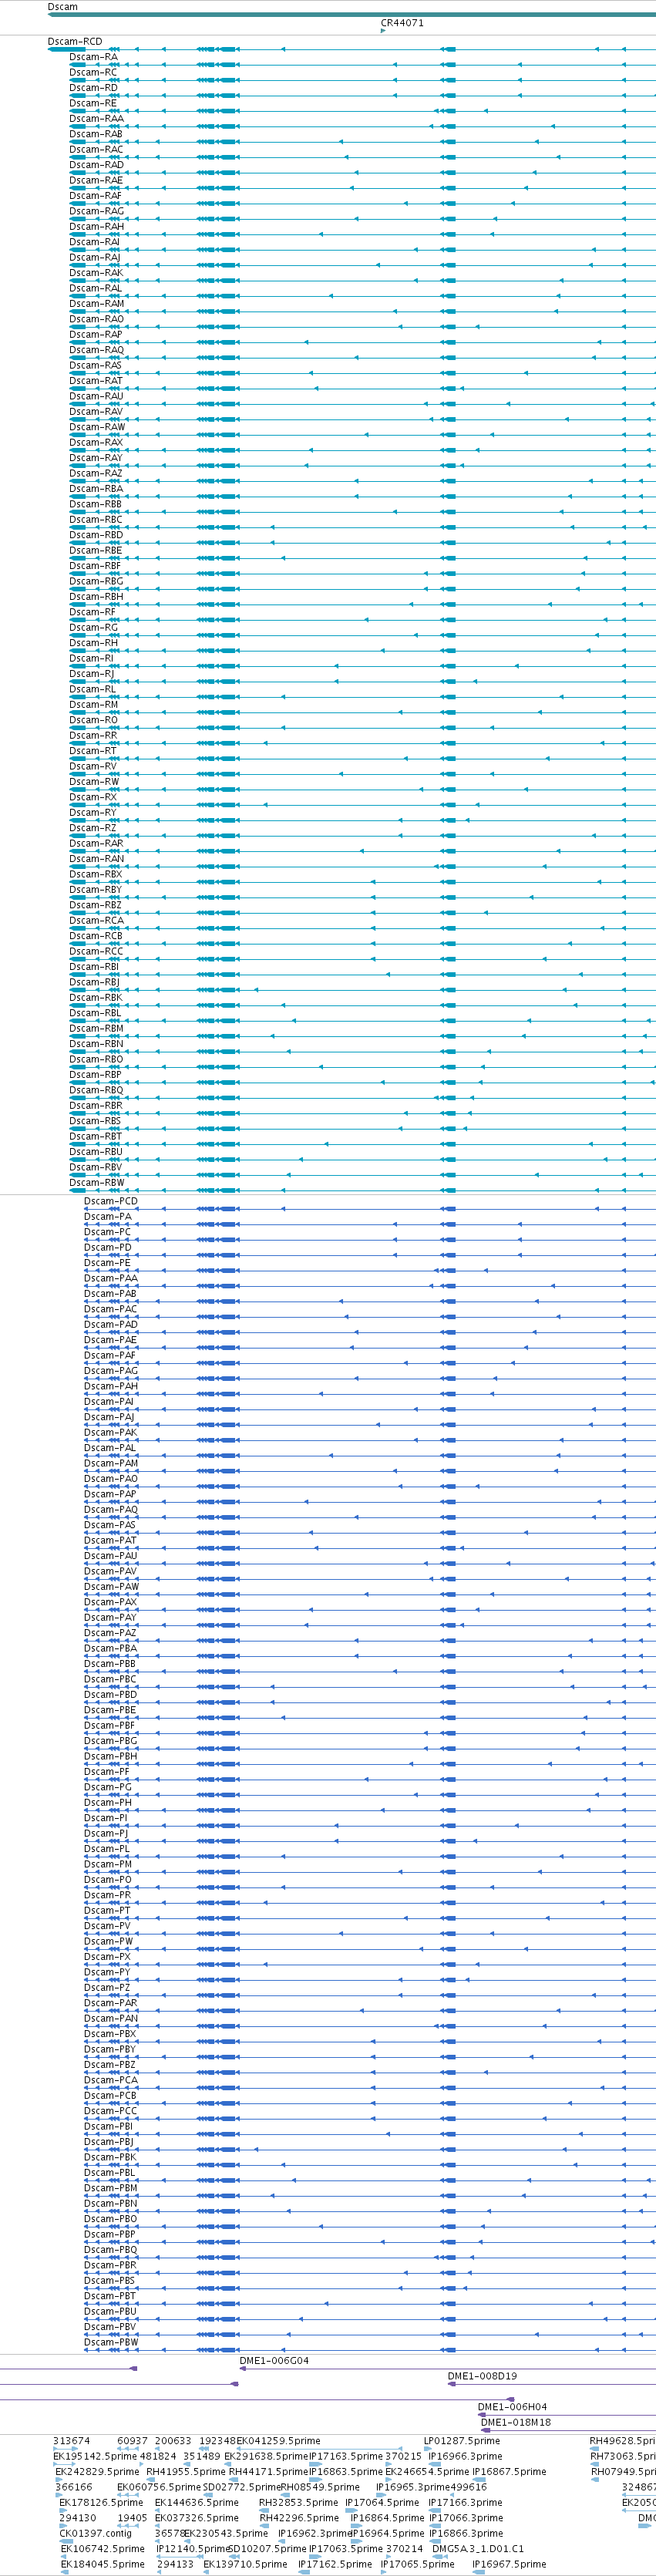Click the Dscam-PAN protein label
Image resolution: width=656 pixels, height=2576 pixels.
(x=111, y=2018)
